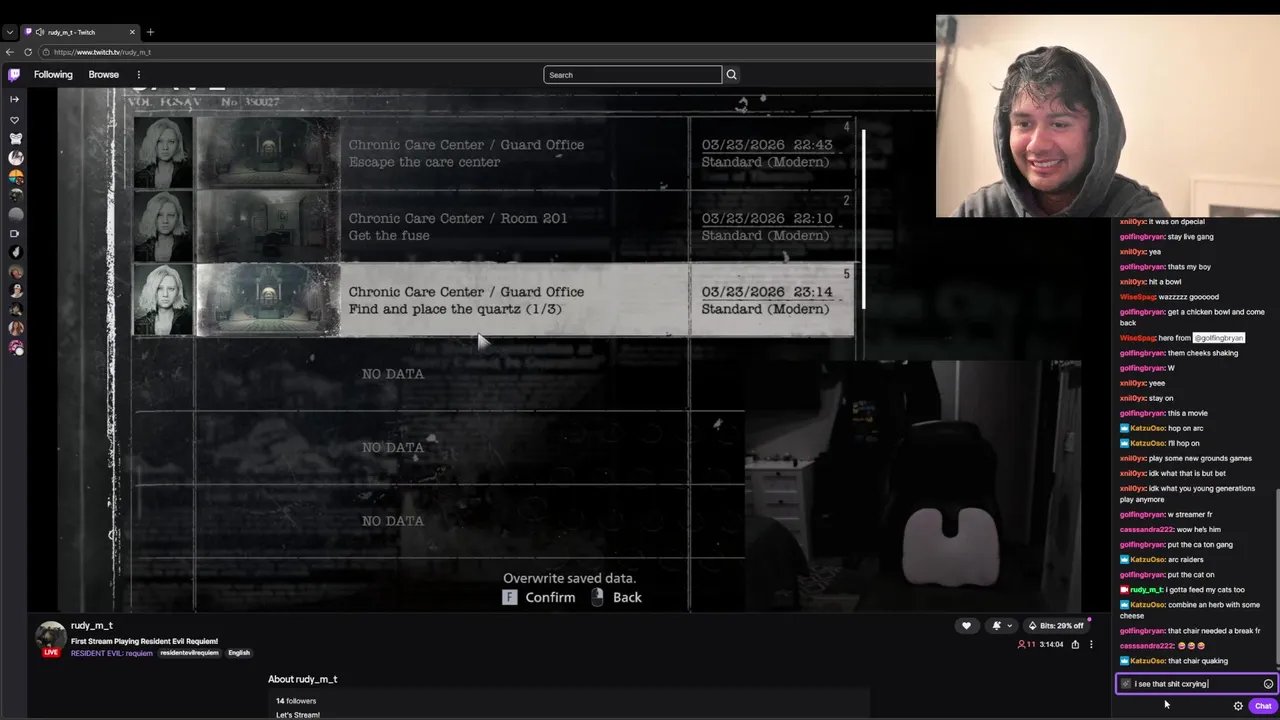
Task: Go back with the browser back arrow
Action: tap(10, 52)
